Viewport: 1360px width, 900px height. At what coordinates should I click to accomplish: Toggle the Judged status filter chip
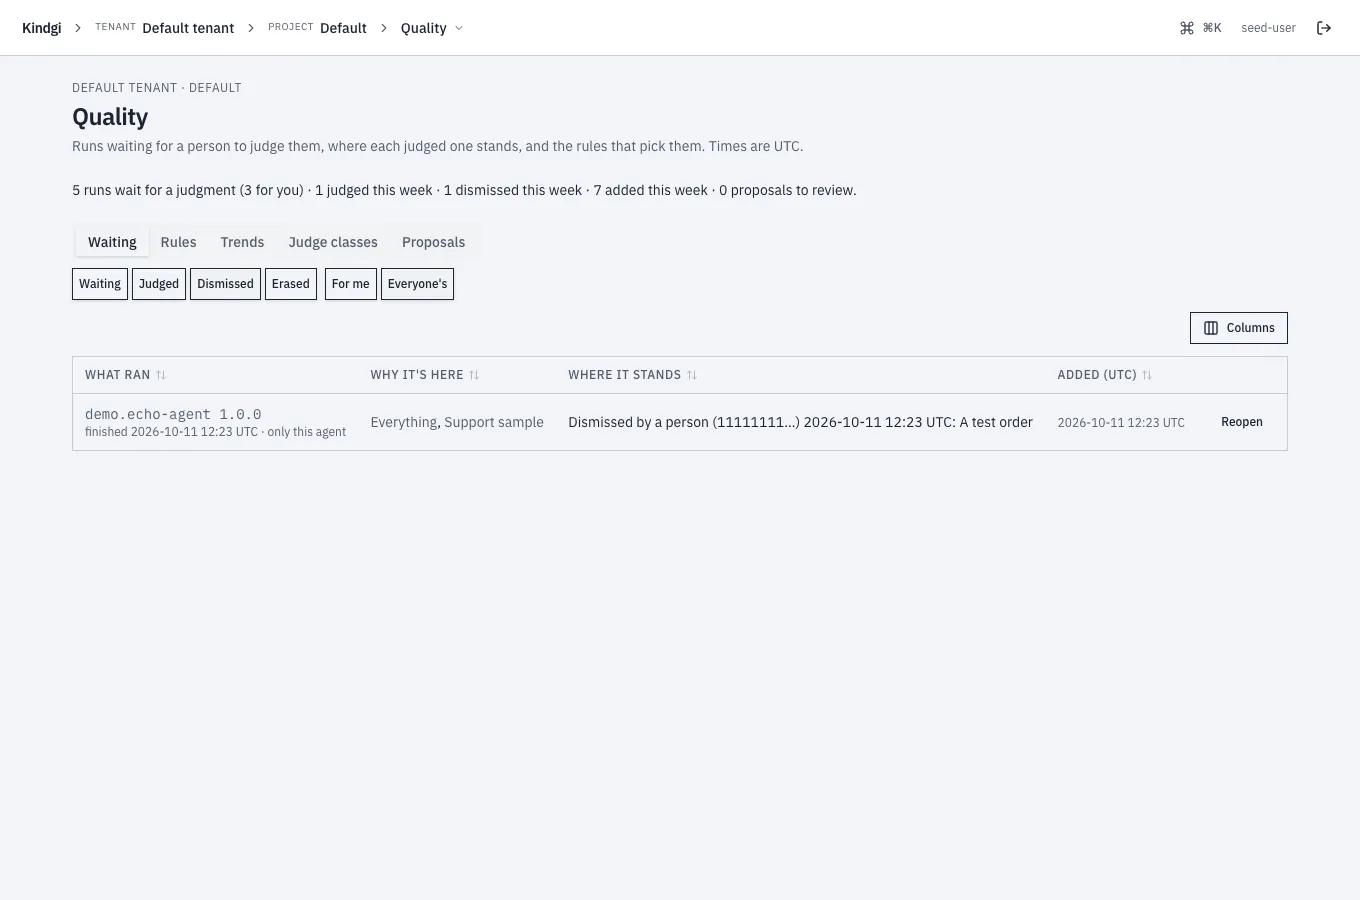[159, 284]
